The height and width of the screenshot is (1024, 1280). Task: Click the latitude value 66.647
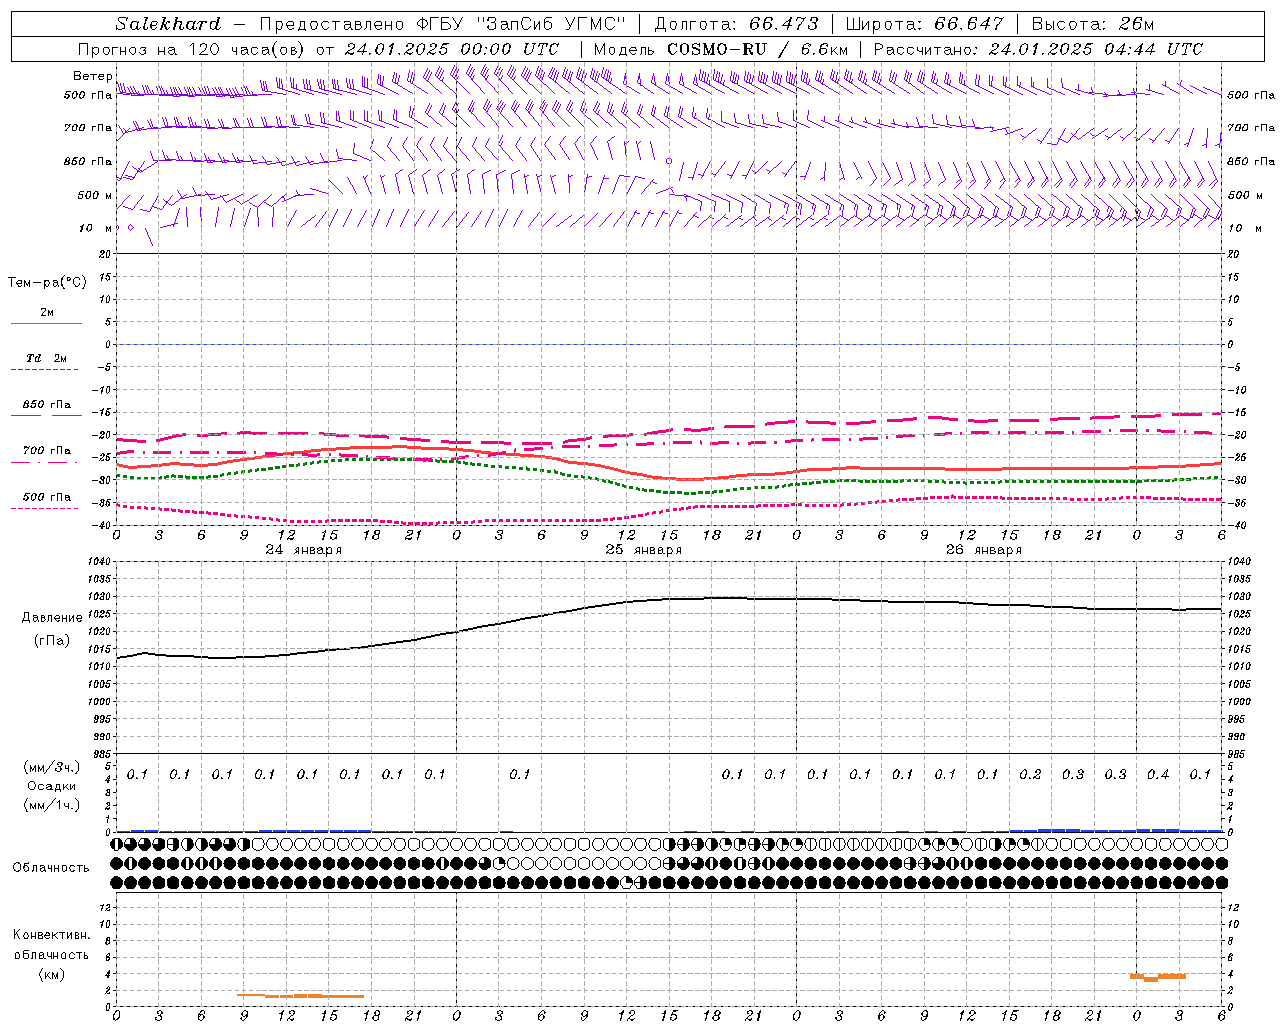(970, 24)
